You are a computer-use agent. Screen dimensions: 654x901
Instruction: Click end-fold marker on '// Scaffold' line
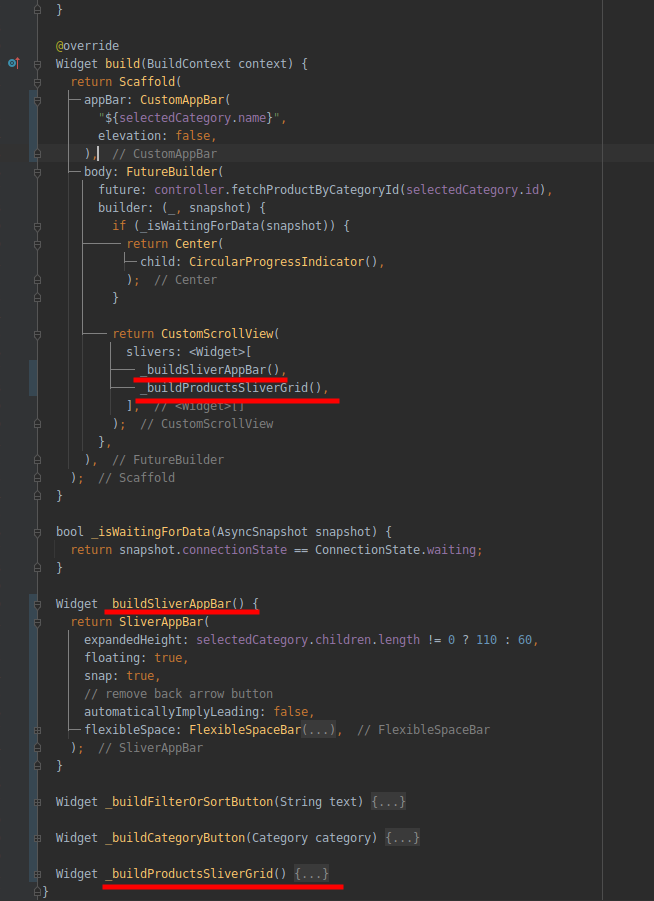click(37, 478)
